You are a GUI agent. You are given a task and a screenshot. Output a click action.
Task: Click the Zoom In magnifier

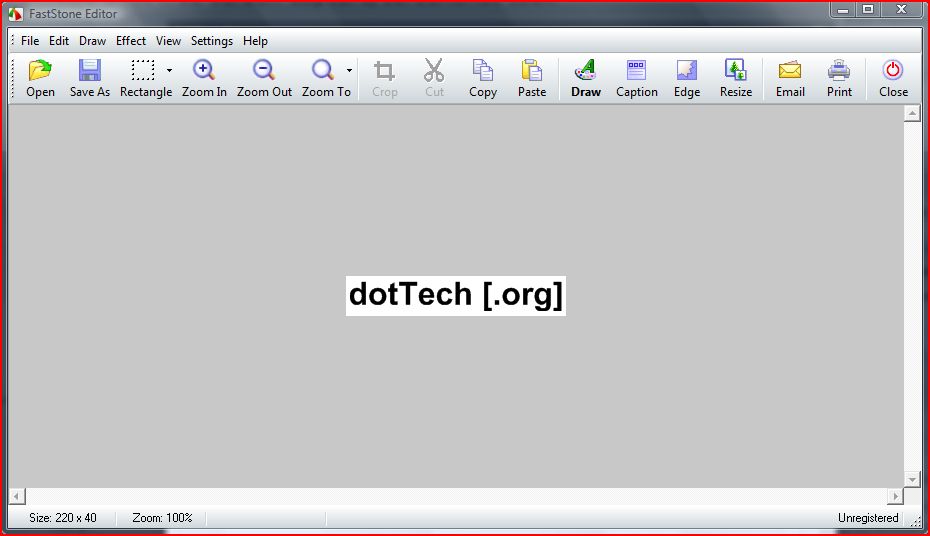(204, 71)
